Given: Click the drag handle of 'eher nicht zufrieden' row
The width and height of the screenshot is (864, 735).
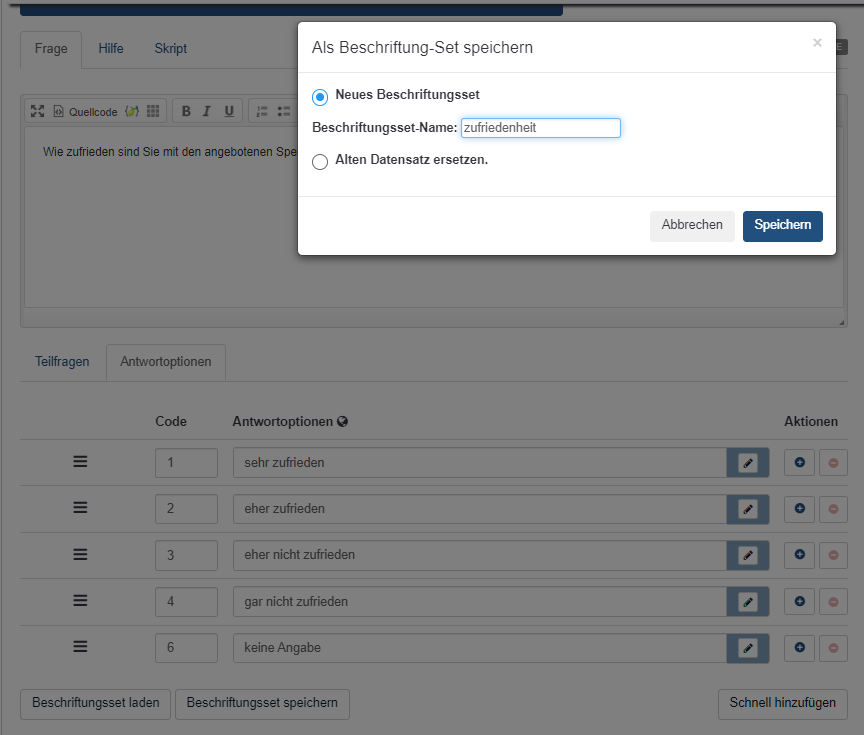Looking at the screenshot, I should click(x=81, y=554).
